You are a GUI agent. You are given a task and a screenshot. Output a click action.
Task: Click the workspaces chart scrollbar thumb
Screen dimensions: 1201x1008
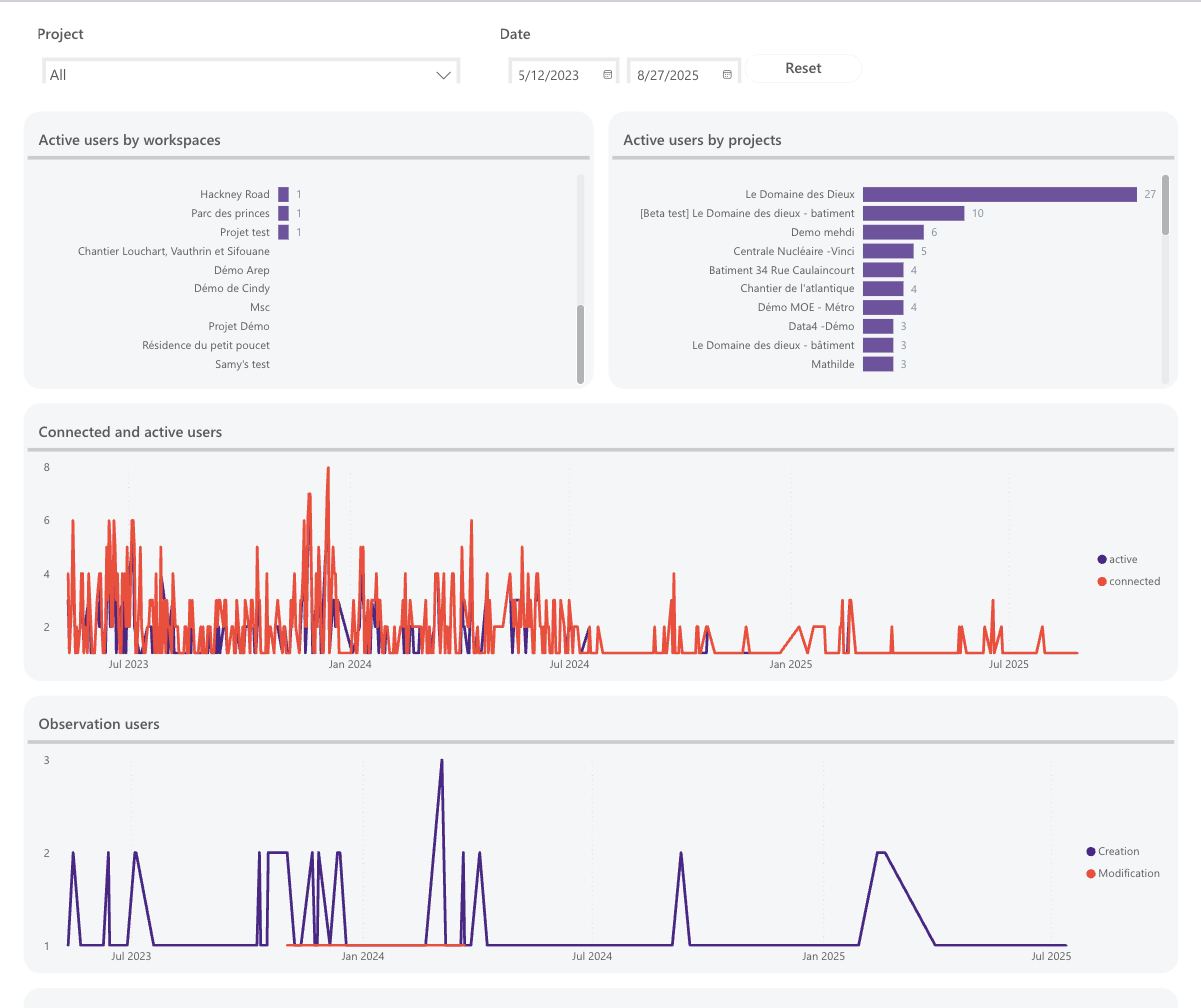pos(580,344)
